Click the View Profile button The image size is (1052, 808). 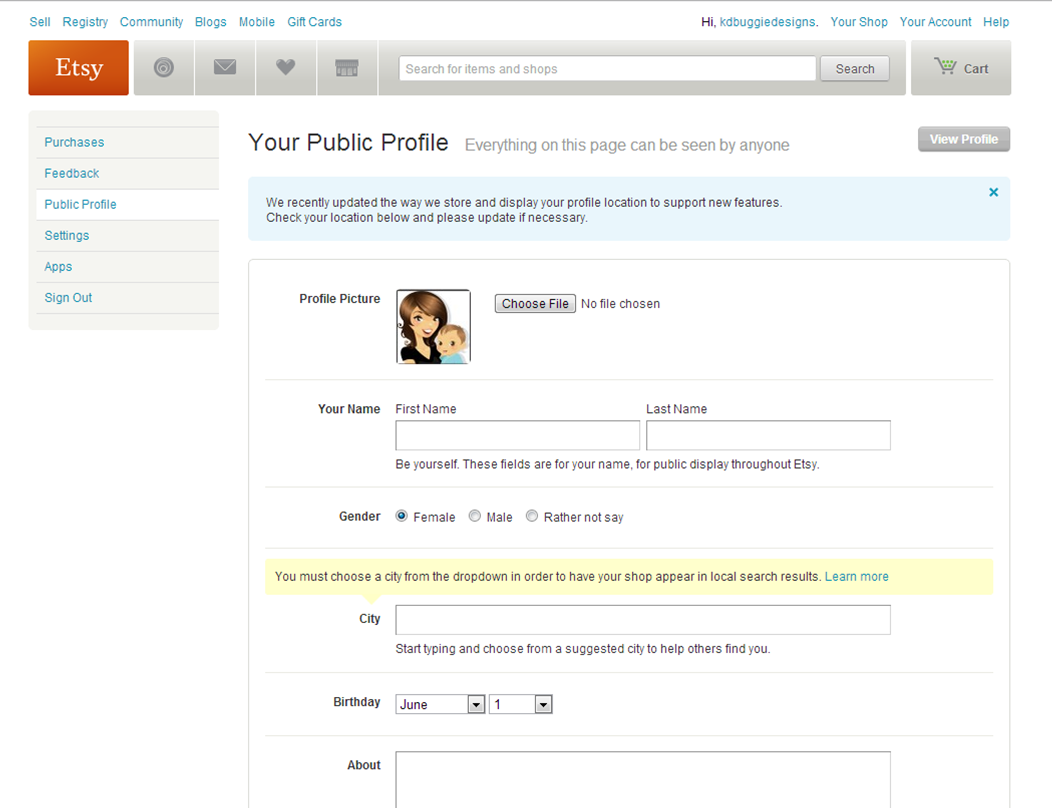963,139
